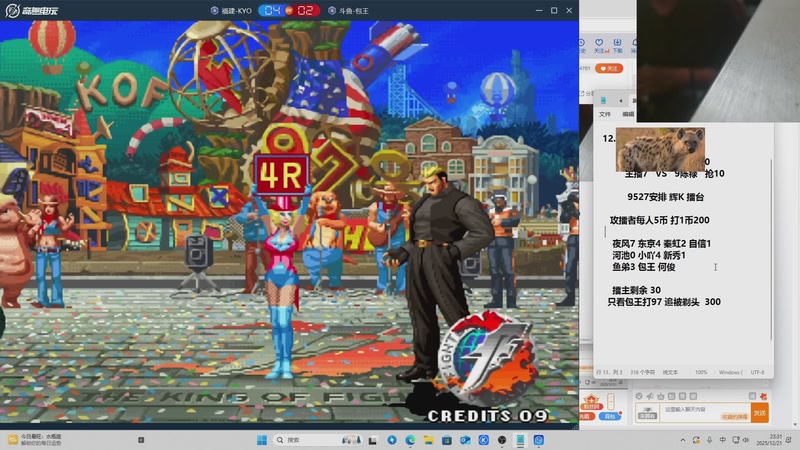Click the CREDITS 09 counter in the game
800x450 pixels.
(487, 416)
